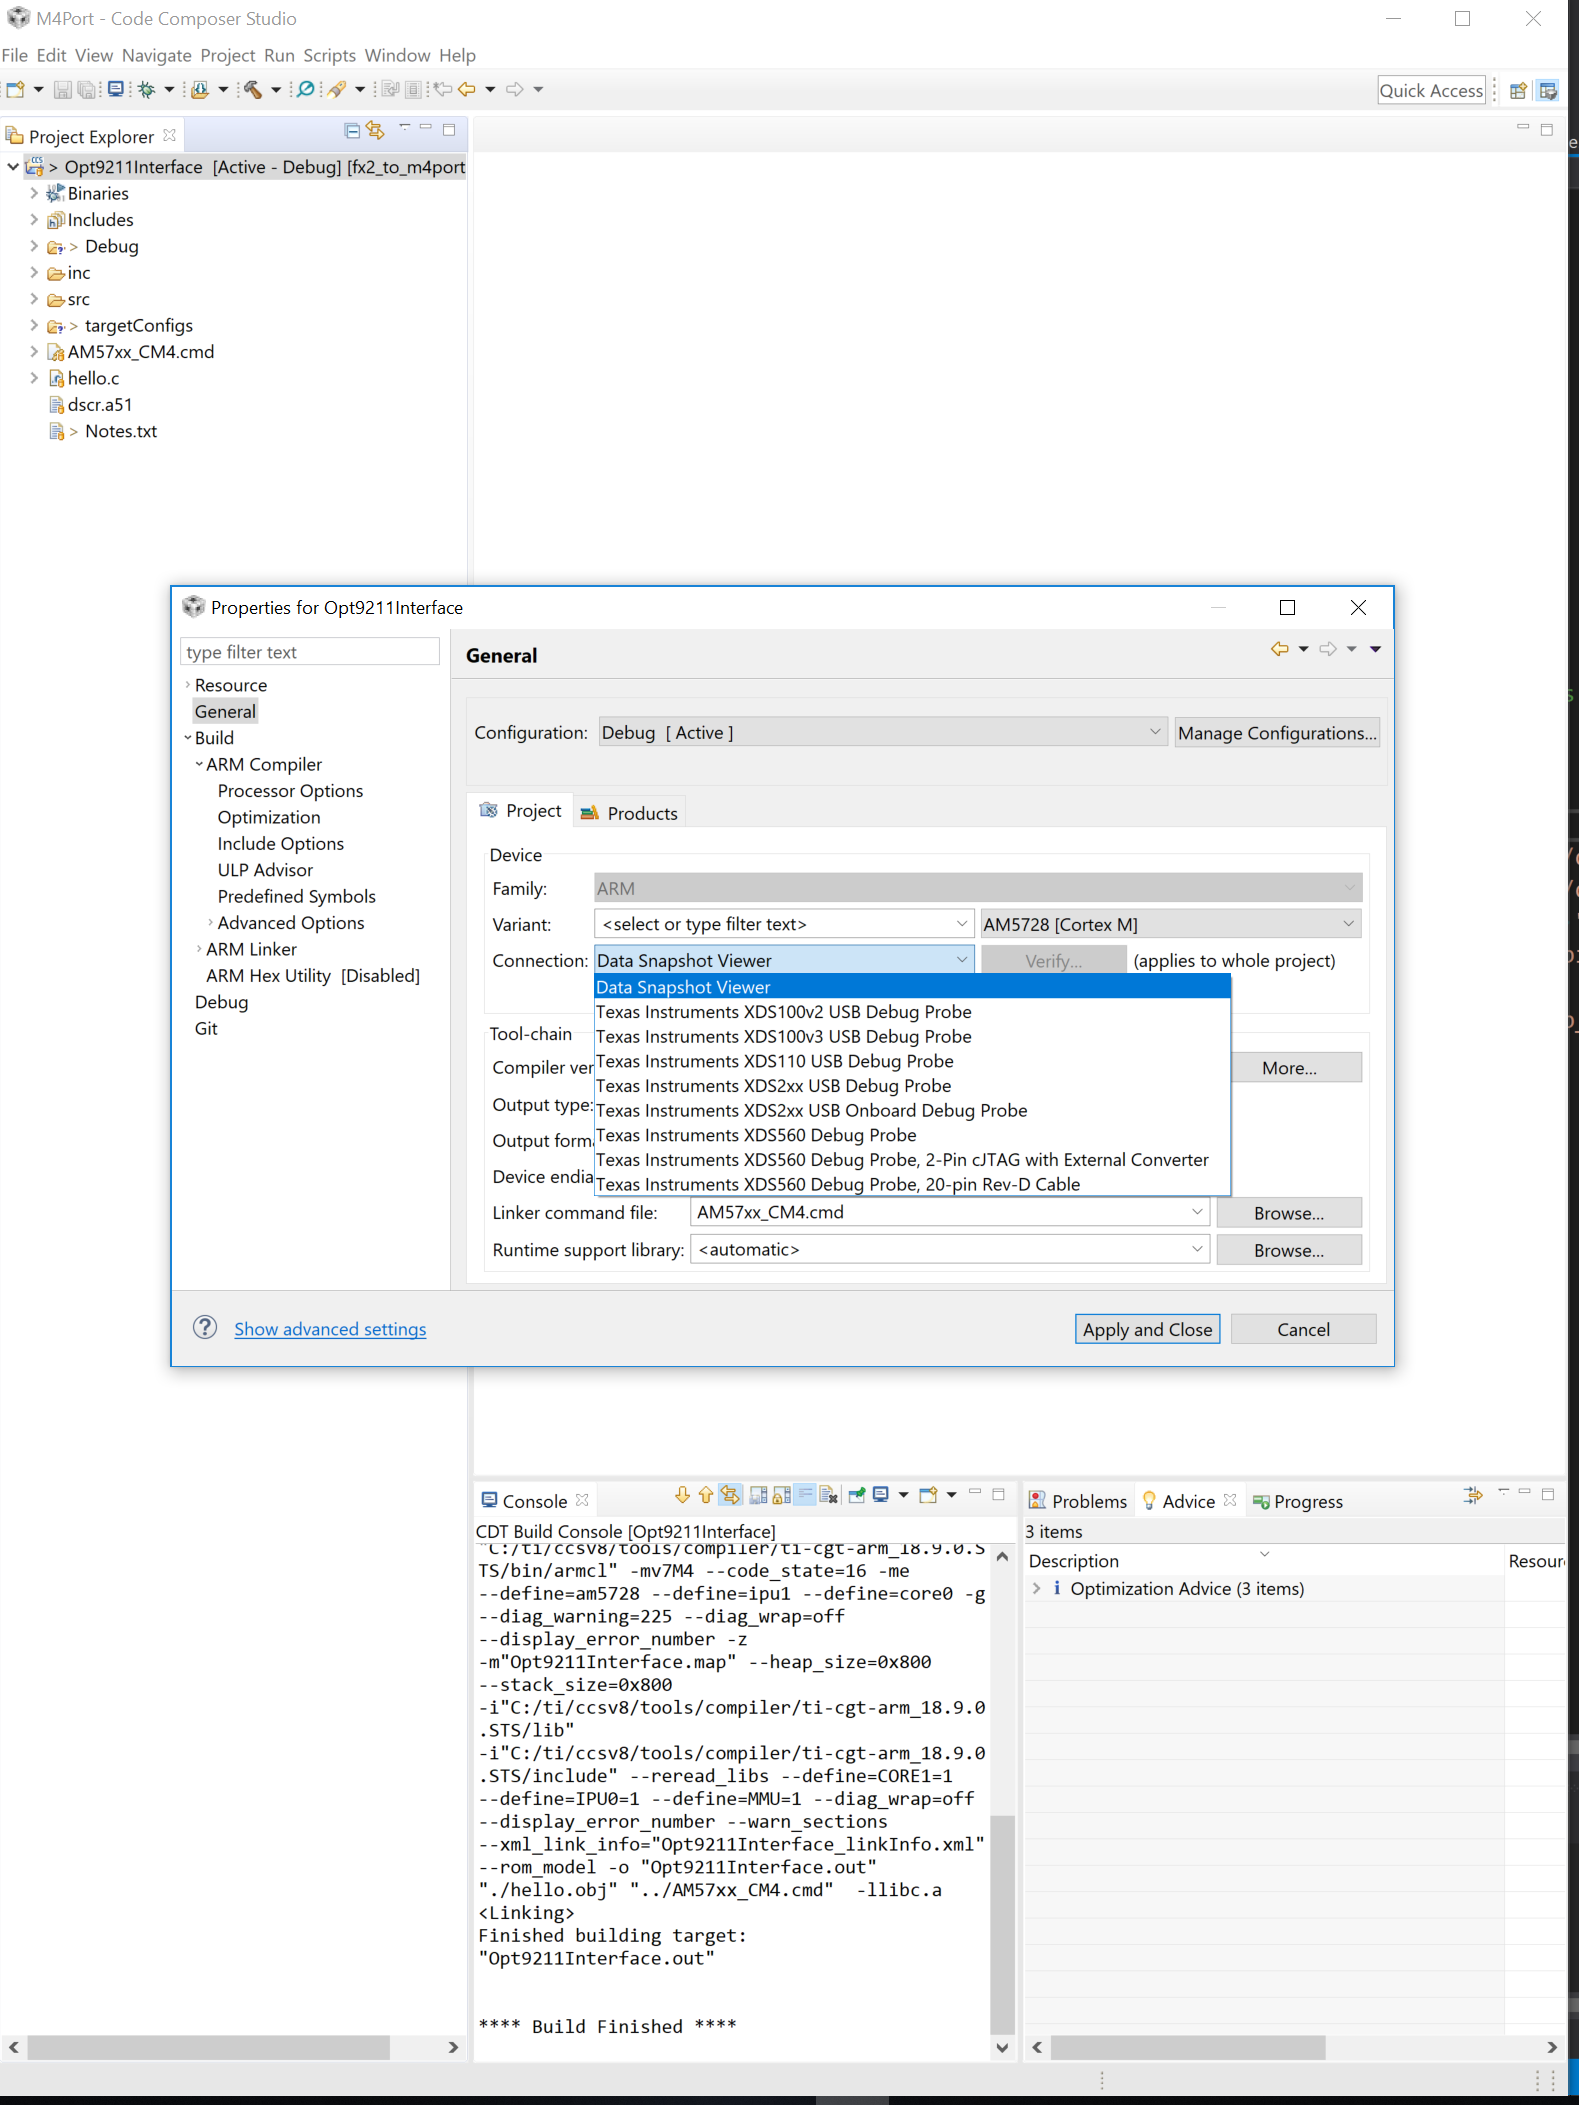This screenshot has height=2105, width=1579.
Task: Click the Debug bug icon in the toolbar
Action: coord(147,90)
